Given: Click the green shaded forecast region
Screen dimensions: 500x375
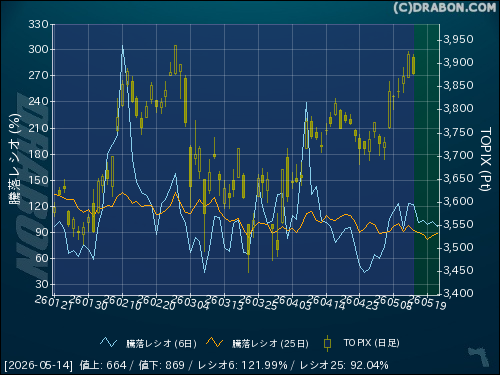Looking at the screenshot, I should tap(427, 159).
